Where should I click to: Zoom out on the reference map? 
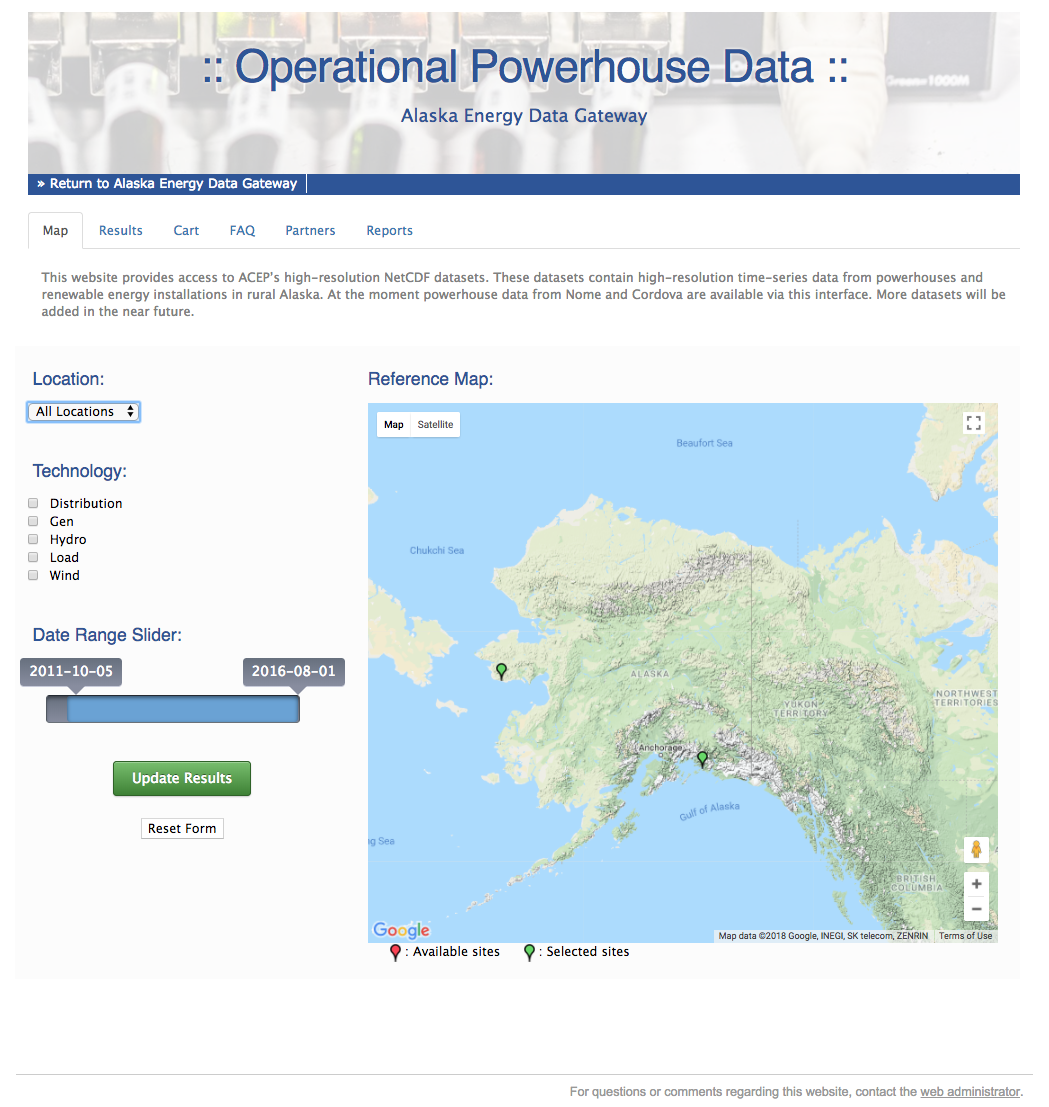coord(976,909)
